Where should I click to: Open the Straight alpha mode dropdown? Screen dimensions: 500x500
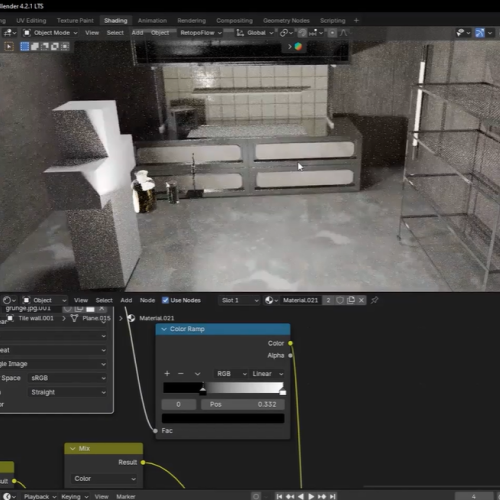pyautogui.click(x=68, y=392)
